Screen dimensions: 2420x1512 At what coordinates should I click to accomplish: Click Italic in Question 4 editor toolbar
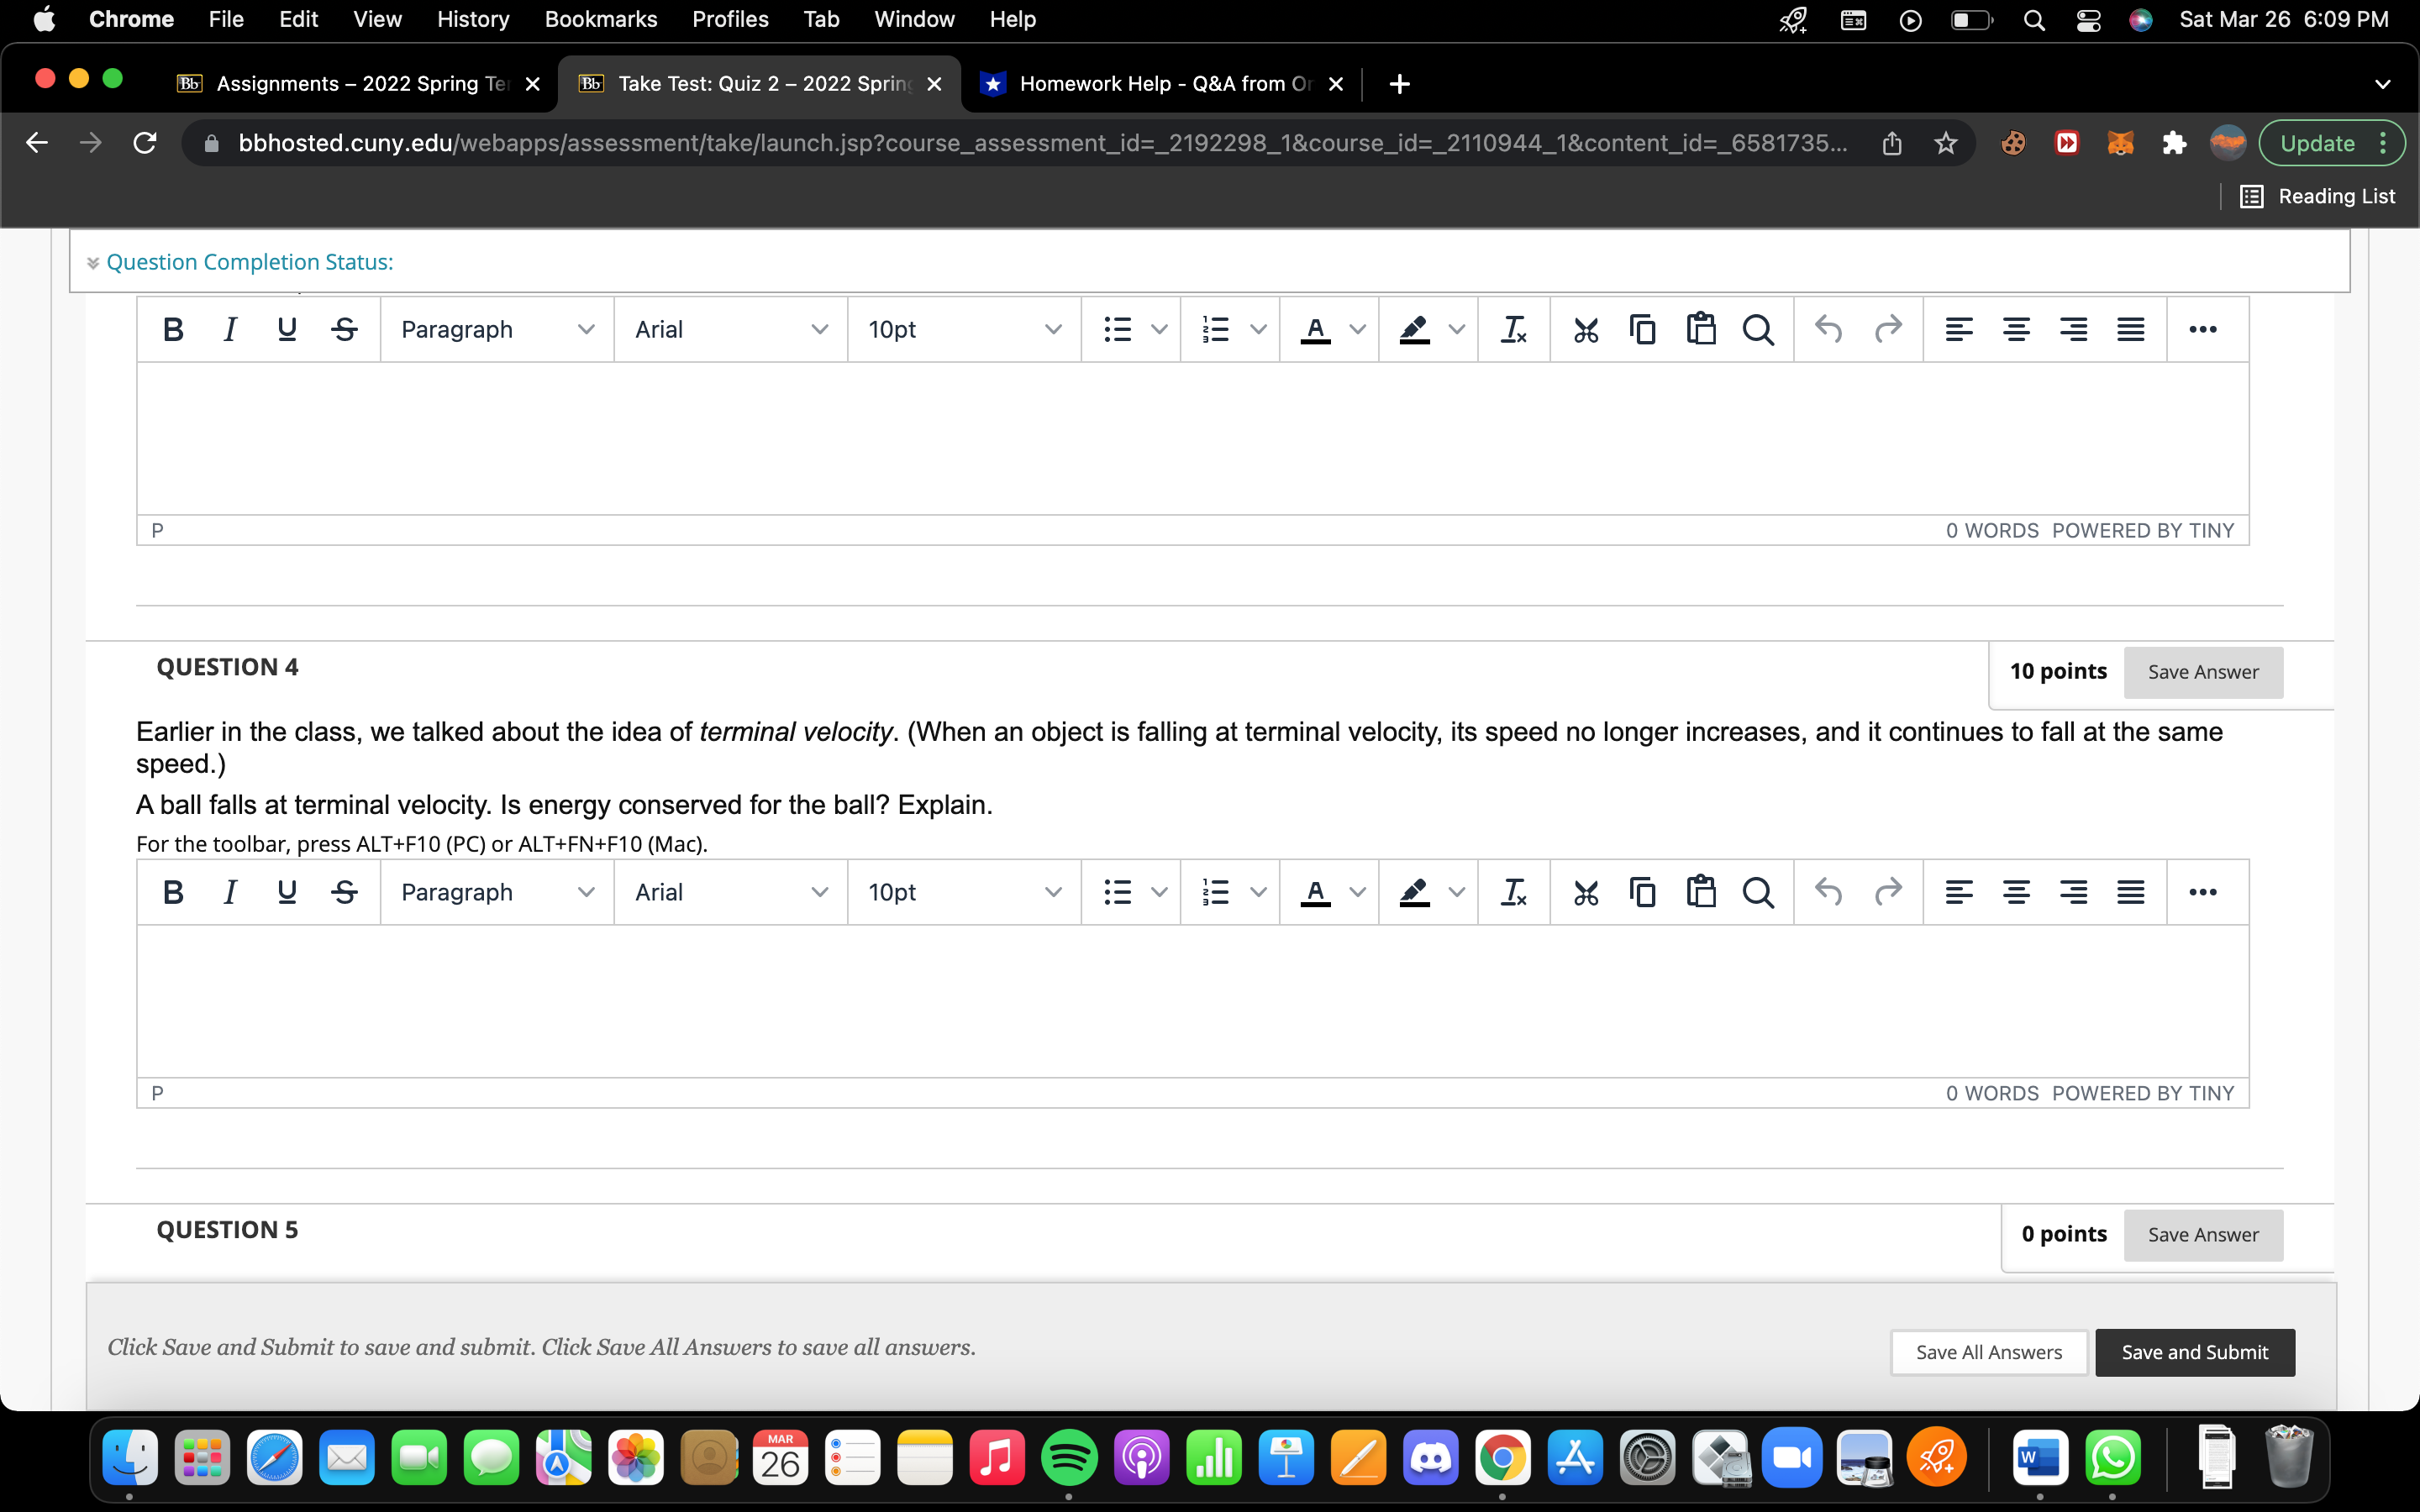coord(230,892)
